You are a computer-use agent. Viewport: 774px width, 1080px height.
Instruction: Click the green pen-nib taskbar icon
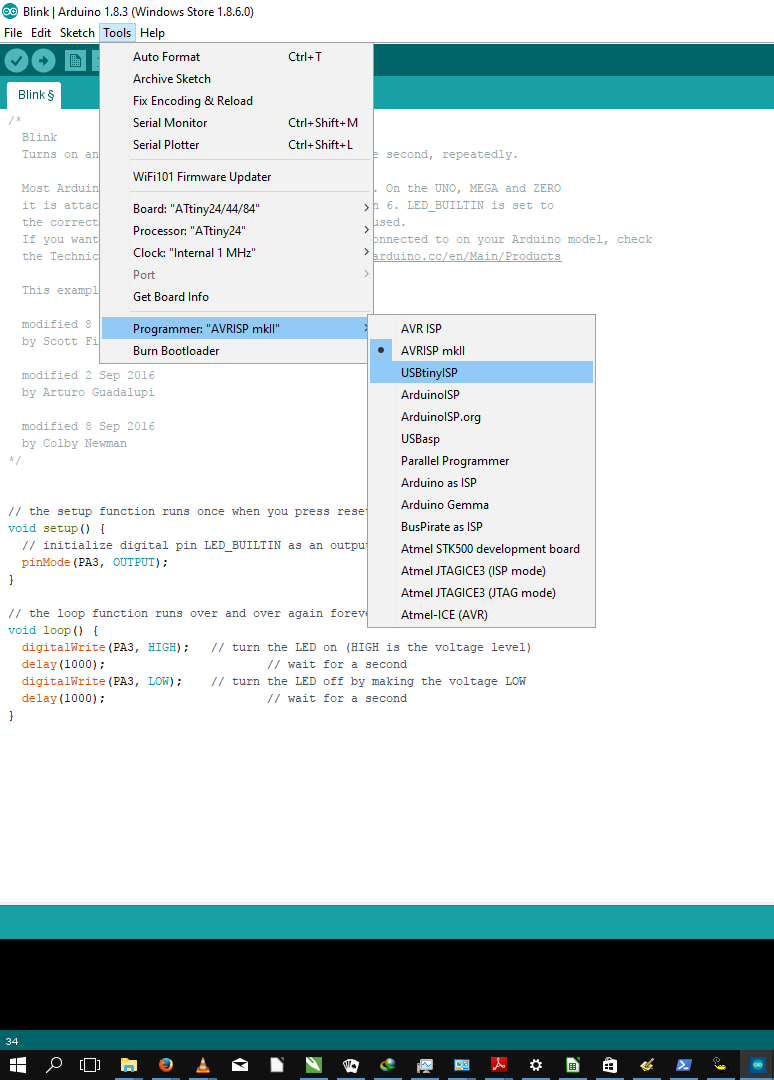coord(314,1065)
